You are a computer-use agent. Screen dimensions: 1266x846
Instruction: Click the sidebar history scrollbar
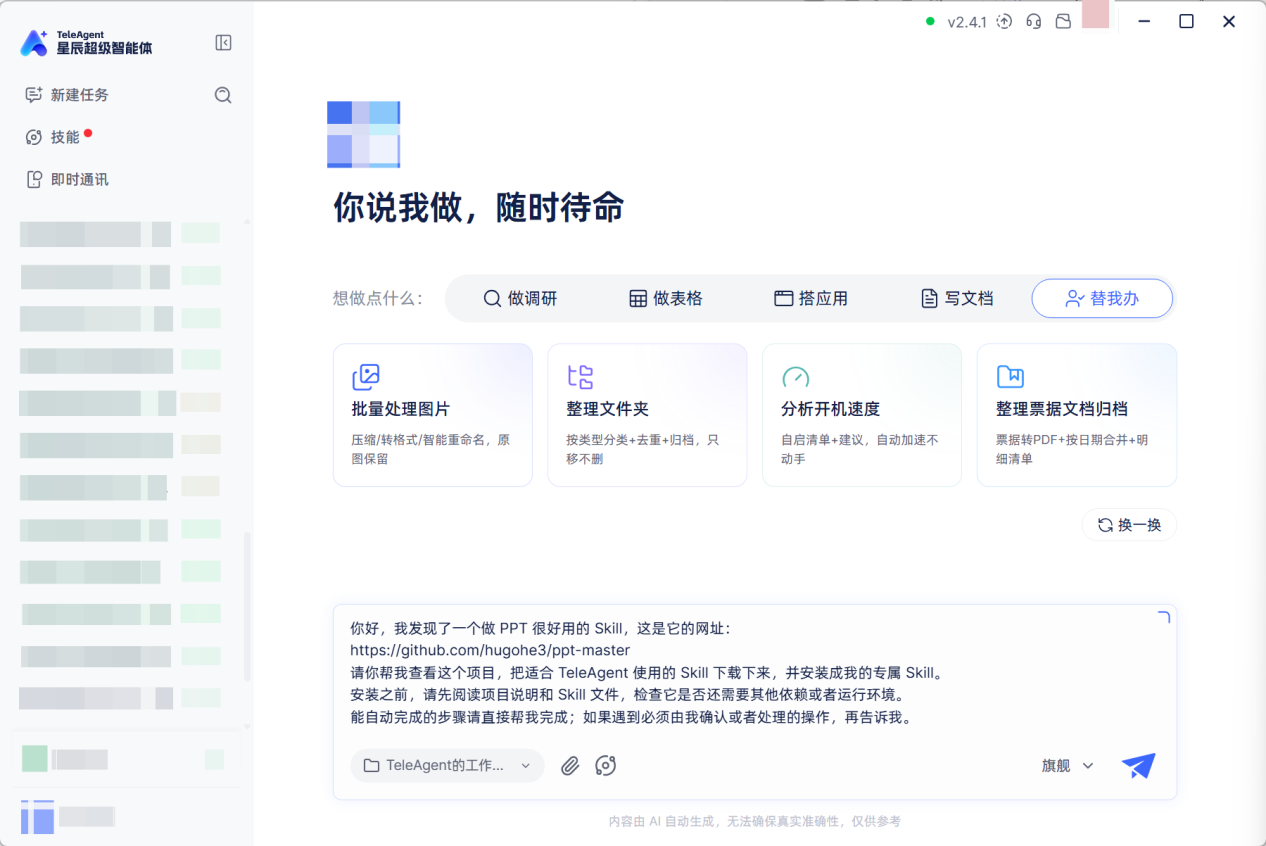pos(247,605)
